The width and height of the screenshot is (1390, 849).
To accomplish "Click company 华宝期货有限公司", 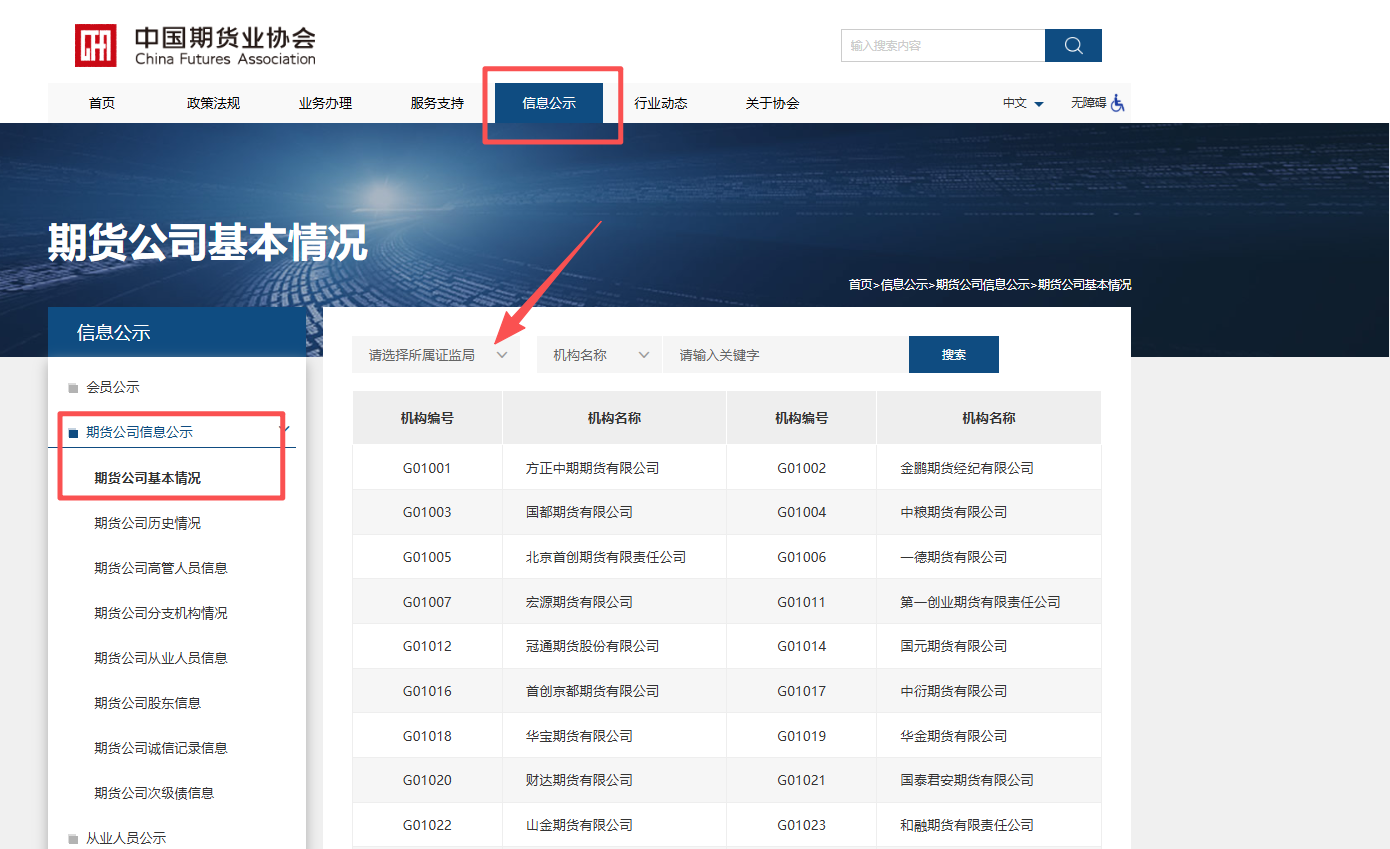I will (580, 736).
